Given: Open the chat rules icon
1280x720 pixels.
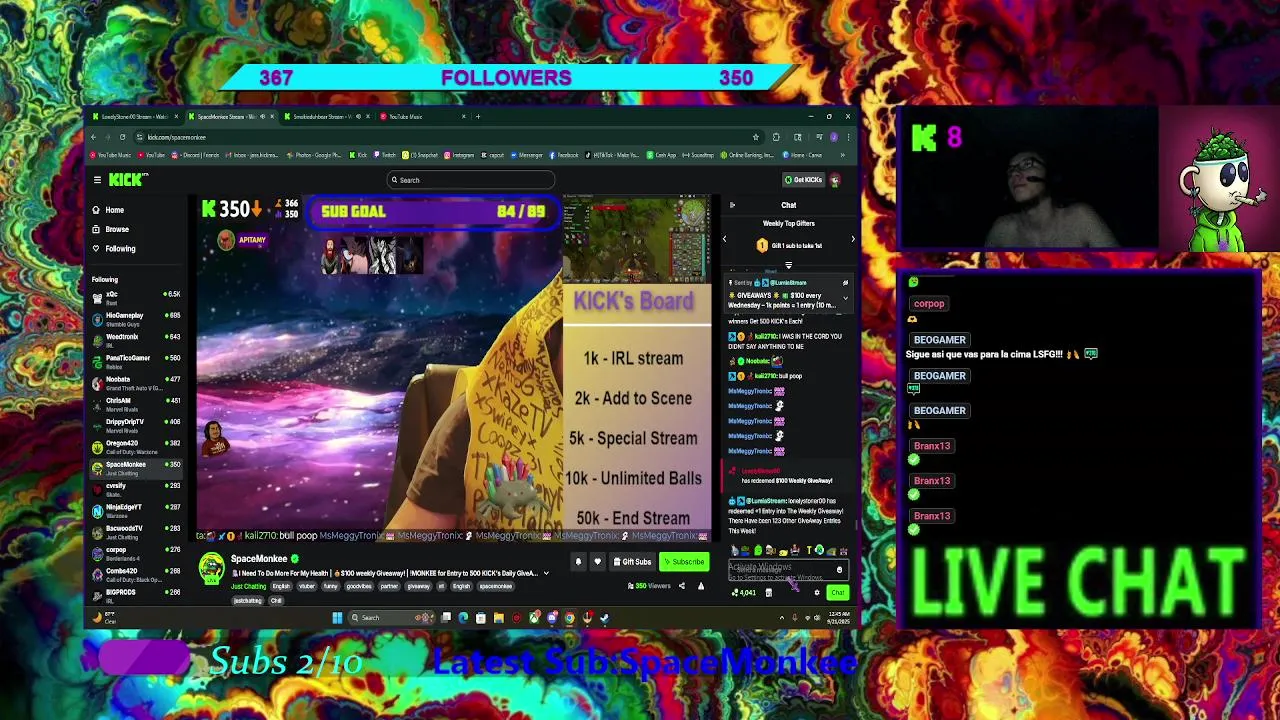Looking at the screenshot, I should tap(768, 593).
